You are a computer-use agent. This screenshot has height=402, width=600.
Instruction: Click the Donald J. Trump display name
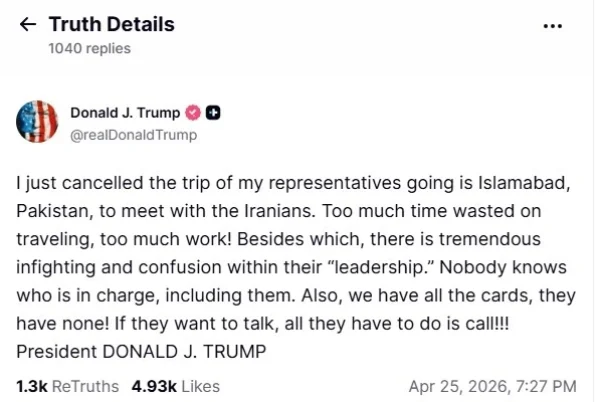(125, 113)
